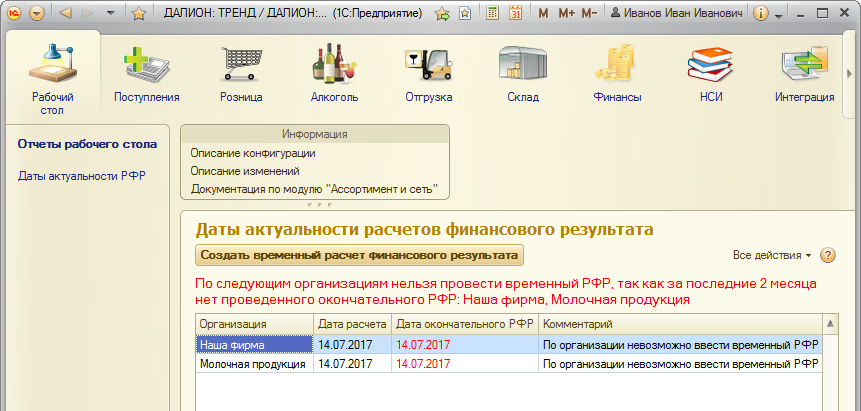Click the M- memory subtract button
Image resolution: width=861 pixels, height=411 pixels.
point(589,14)
